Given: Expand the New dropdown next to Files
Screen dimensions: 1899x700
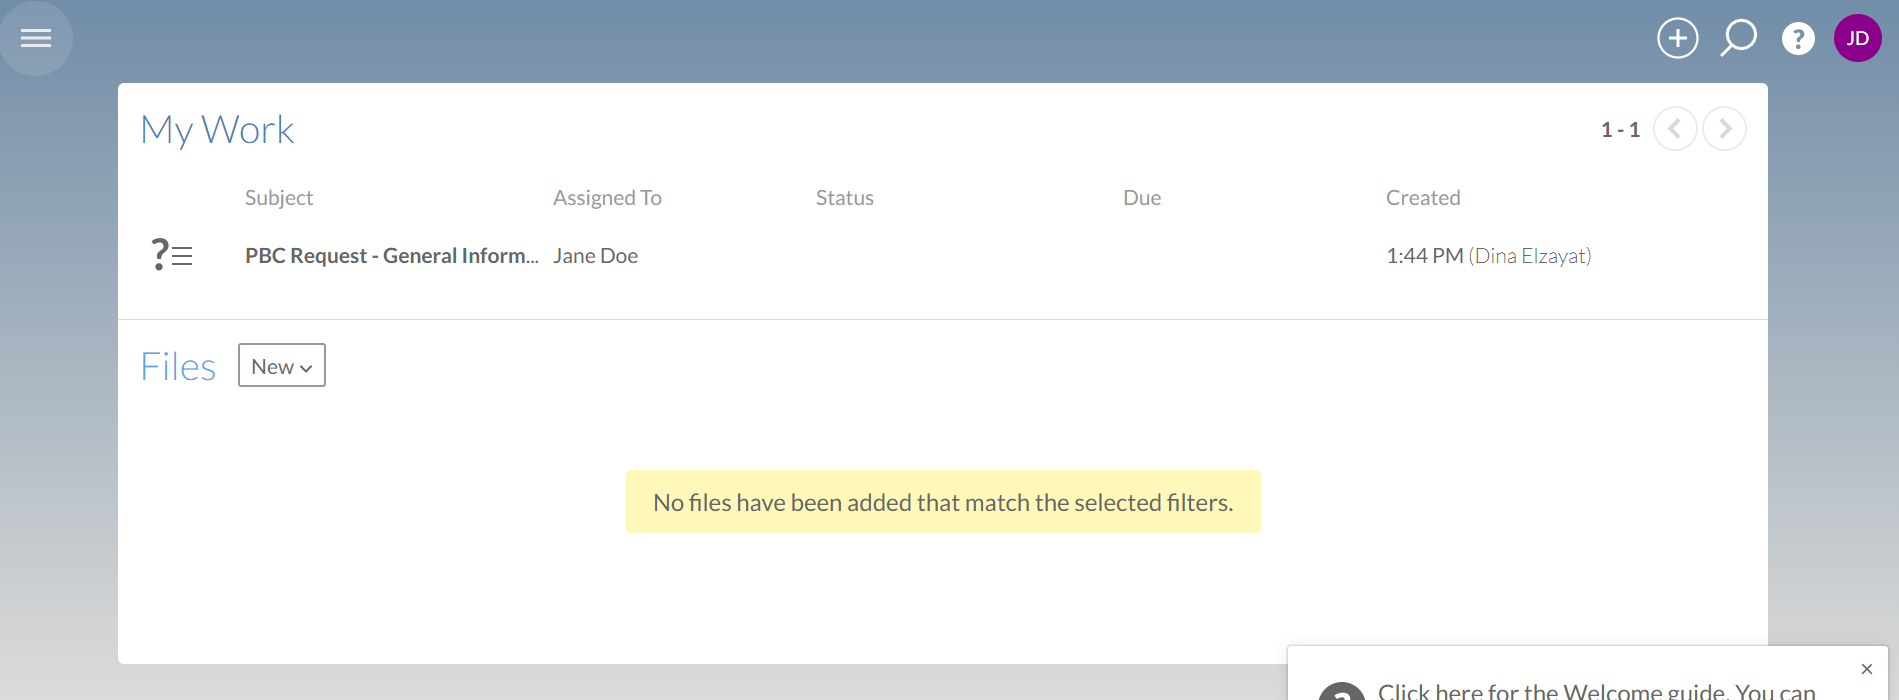Looking at the screenshot, I should pyautogui.click(x=281, y=366).
